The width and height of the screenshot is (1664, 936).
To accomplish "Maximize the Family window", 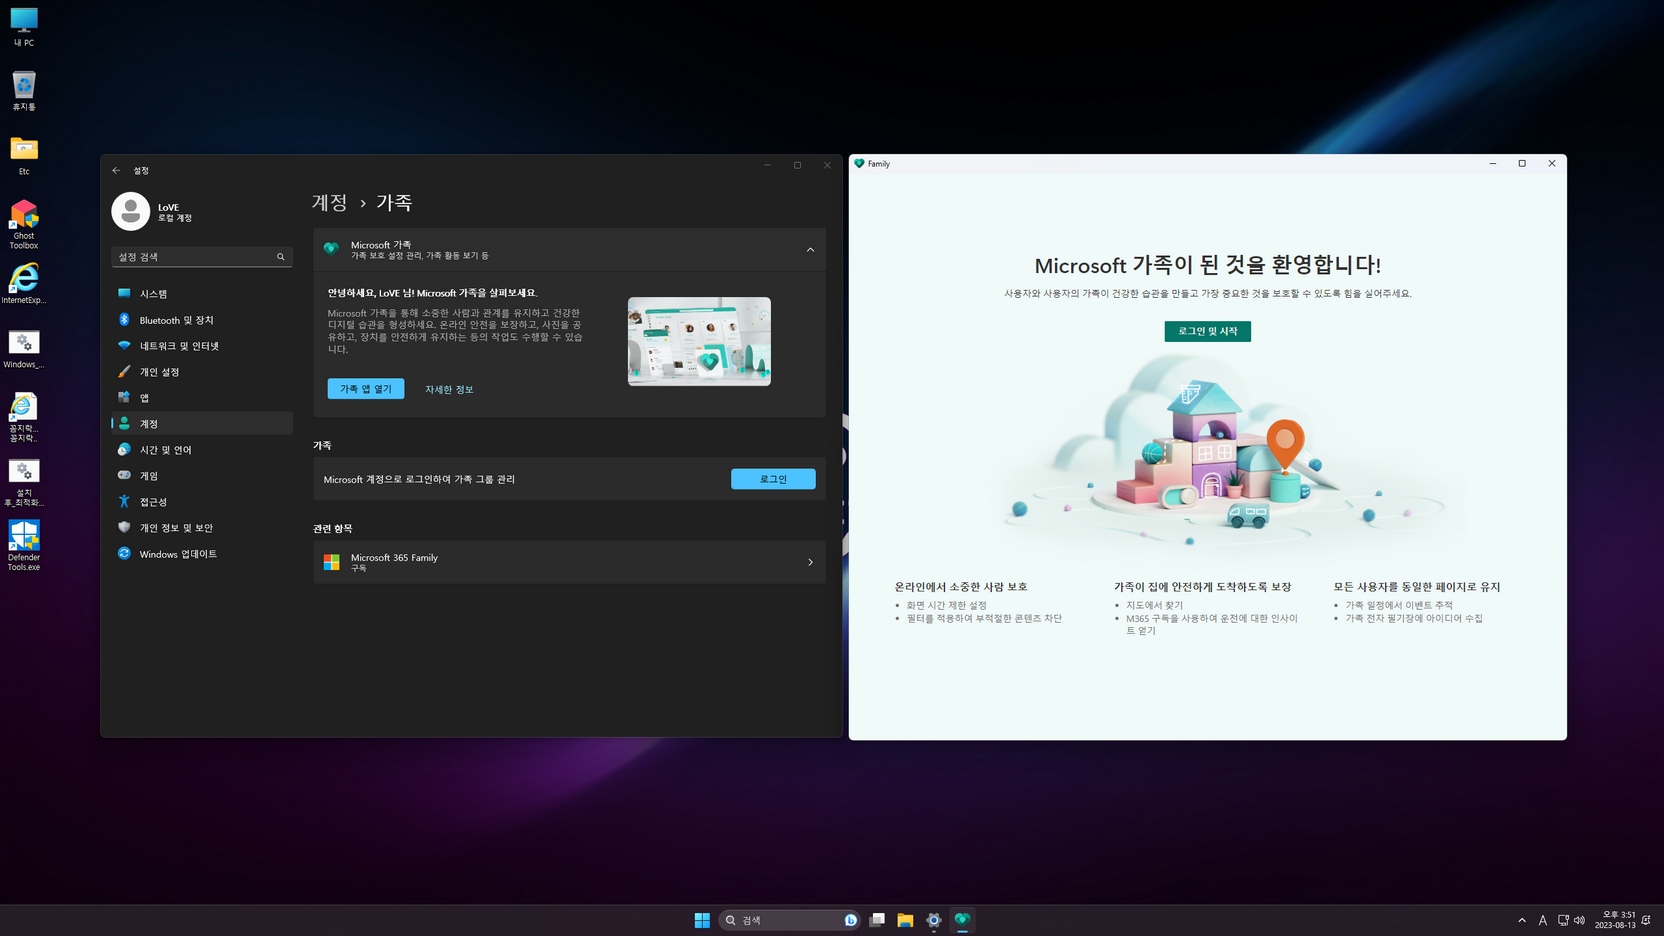I will pos(1522,164).
